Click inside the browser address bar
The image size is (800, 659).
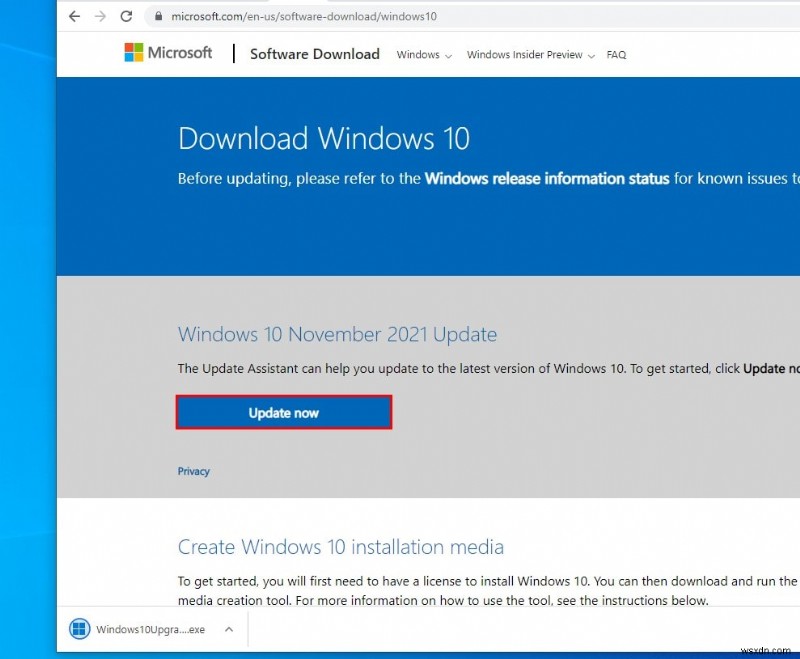(x=300, y=16)
